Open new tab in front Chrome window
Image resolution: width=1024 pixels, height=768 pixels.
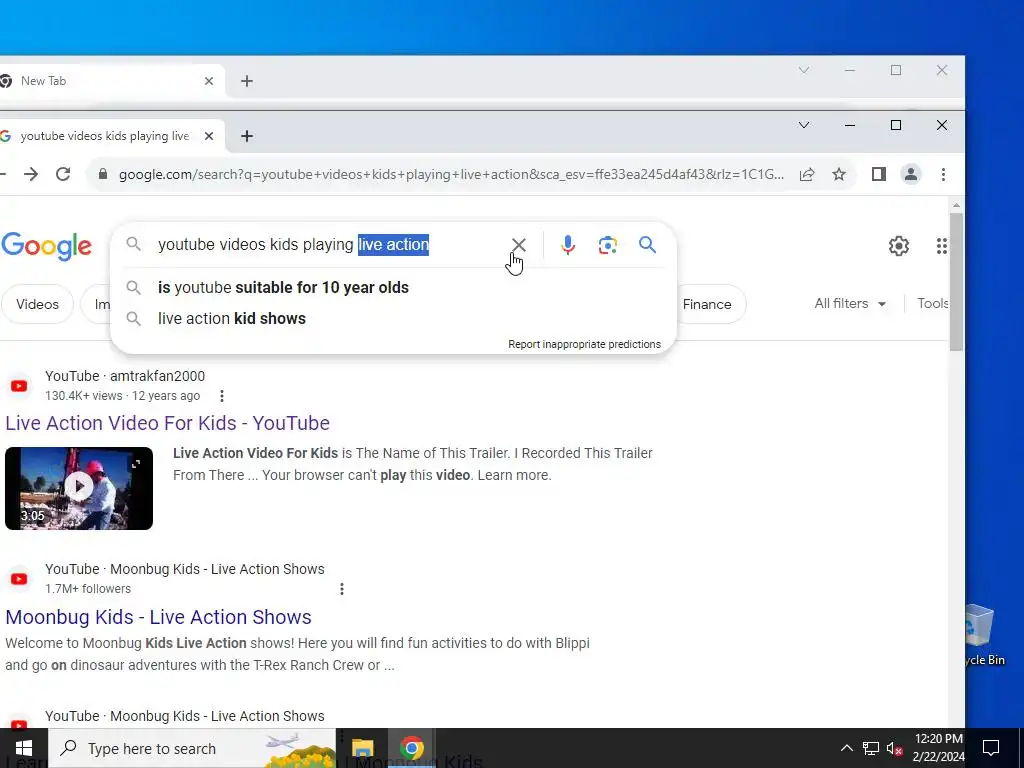point(247,136)
